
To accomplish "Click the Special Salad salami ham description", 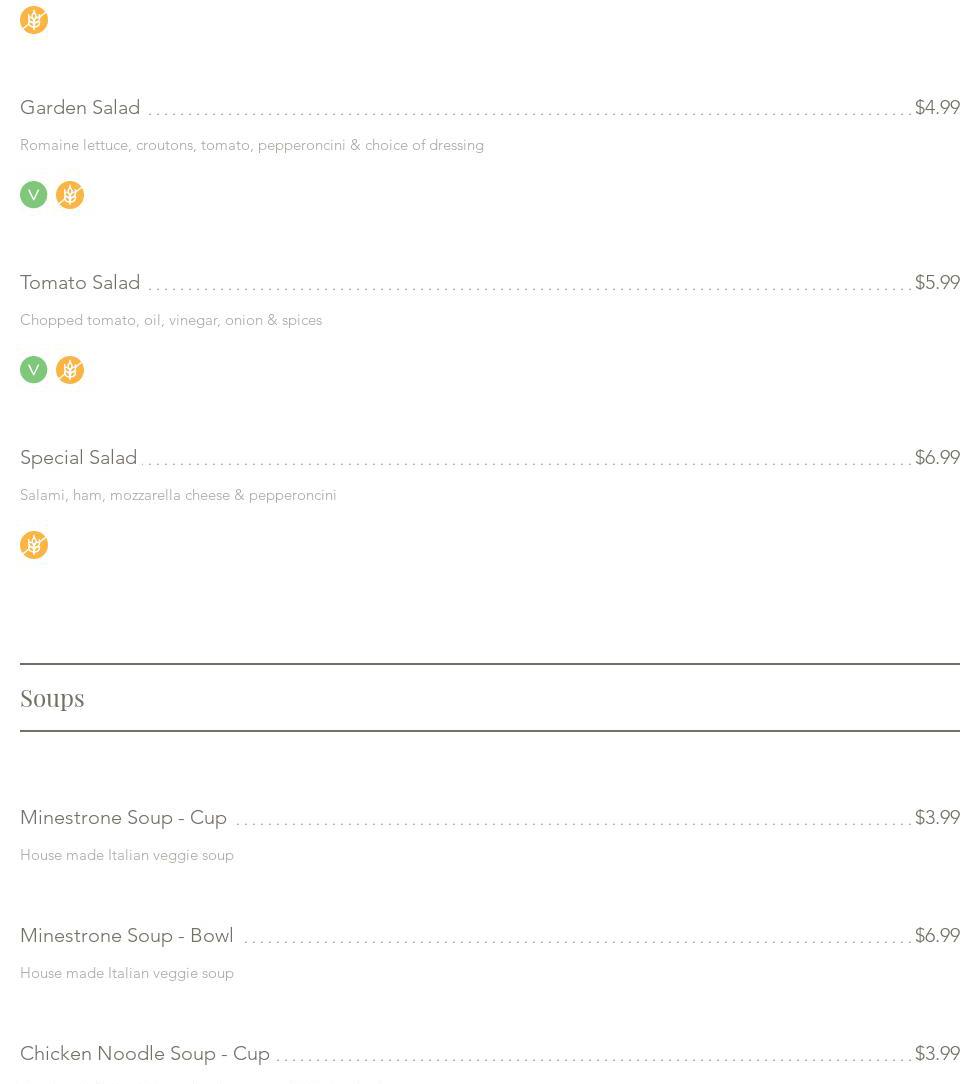I will pyautogui.click(x=178, y=496).
